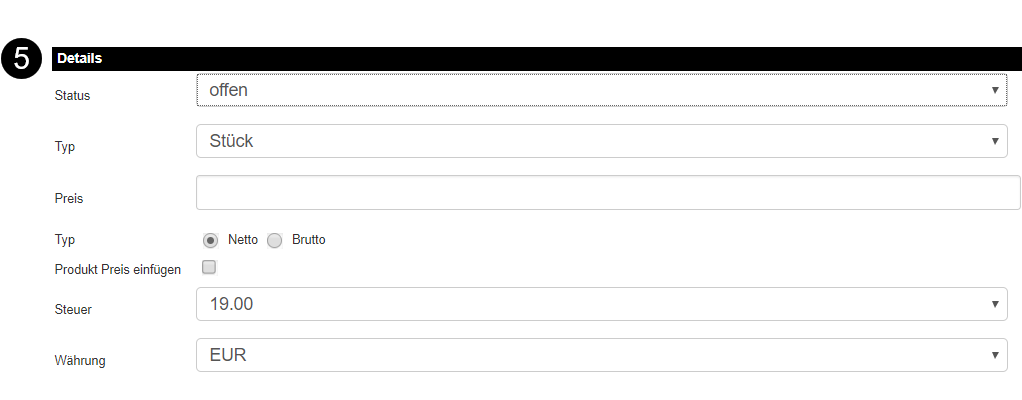Expand the Währung dropdown showing EUR
The image size is (1022, 400).
coord(600,355)
